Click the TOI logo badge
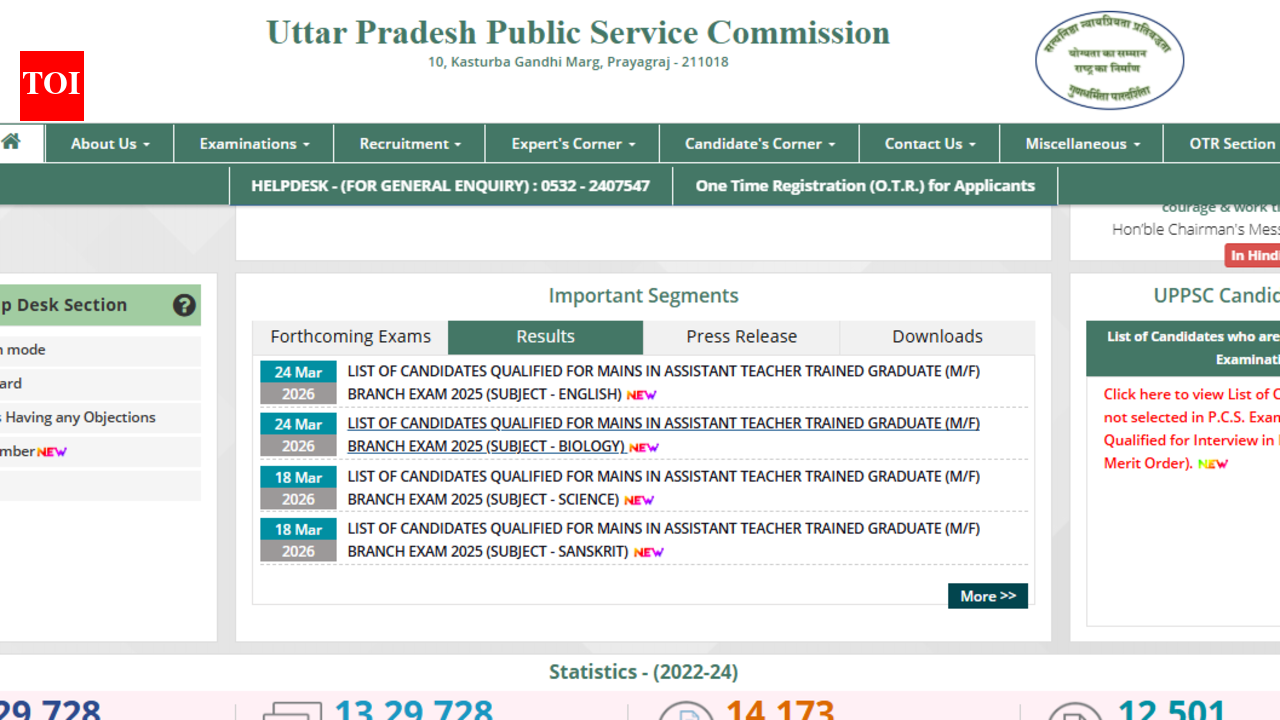The height and width of the screenshot is (720, 1280). click(x=52, y=85)
